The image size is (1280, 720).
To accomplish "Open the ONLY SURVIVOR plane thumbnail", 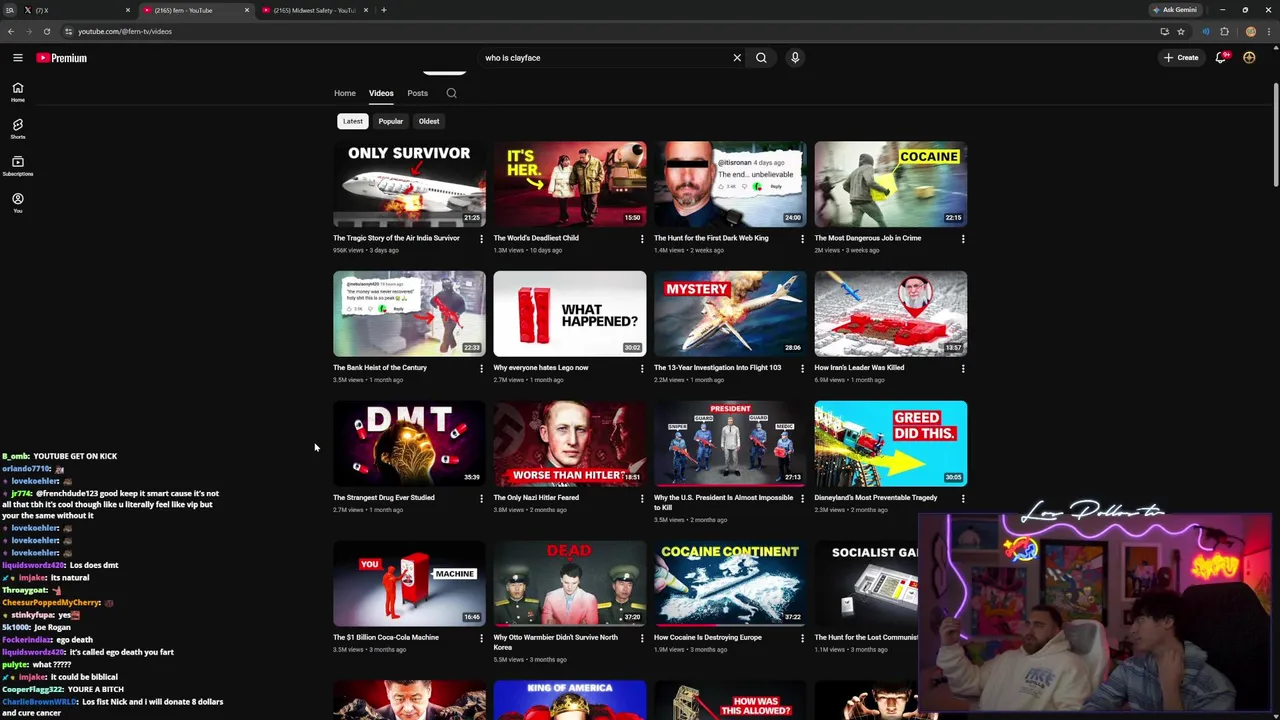I will (x=409, y=184).
